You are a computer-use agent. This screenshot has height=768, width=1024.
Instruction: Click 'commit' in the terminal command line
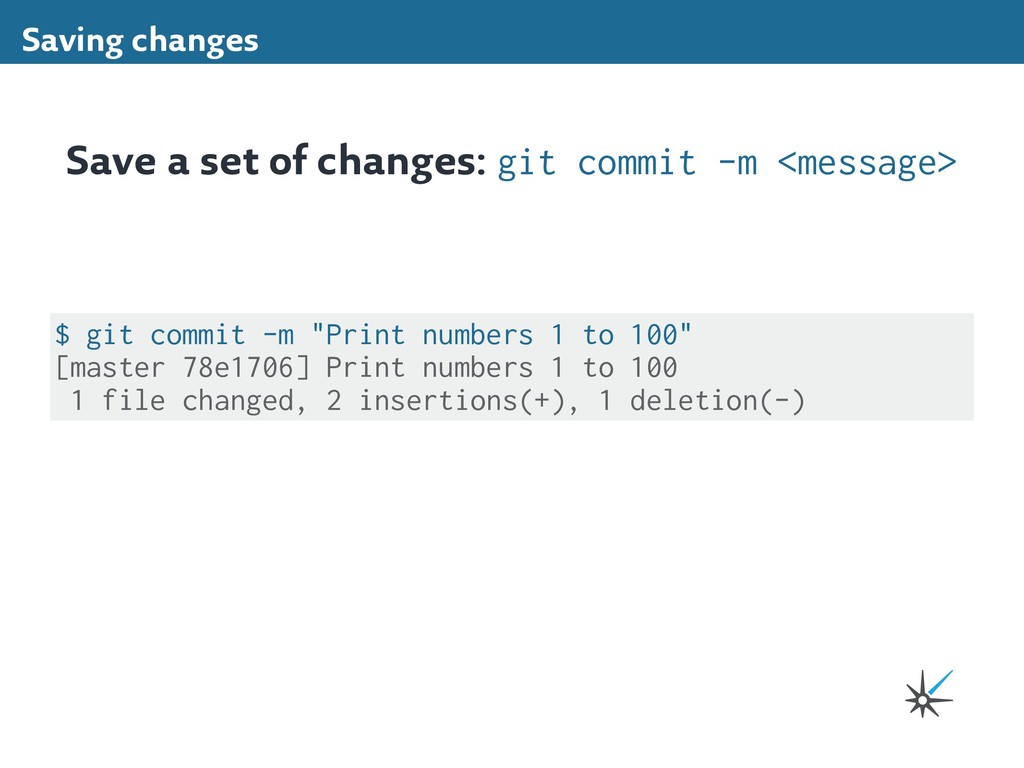tap(197, 334)
